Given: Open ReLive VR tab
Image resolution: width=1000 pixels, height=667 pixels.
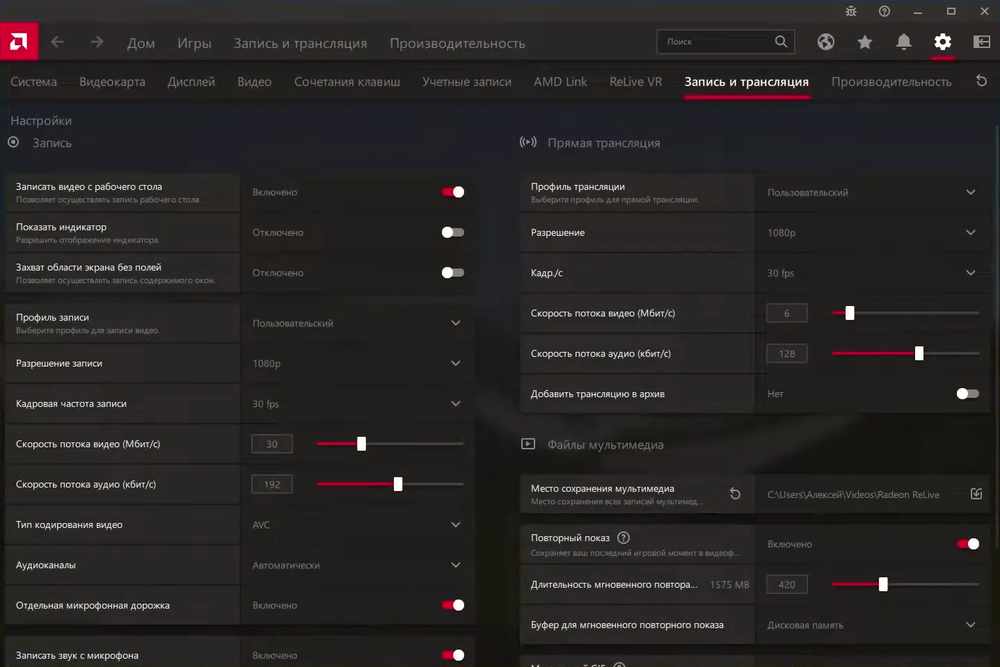Looking at the screenshot, I should (636, 82).
